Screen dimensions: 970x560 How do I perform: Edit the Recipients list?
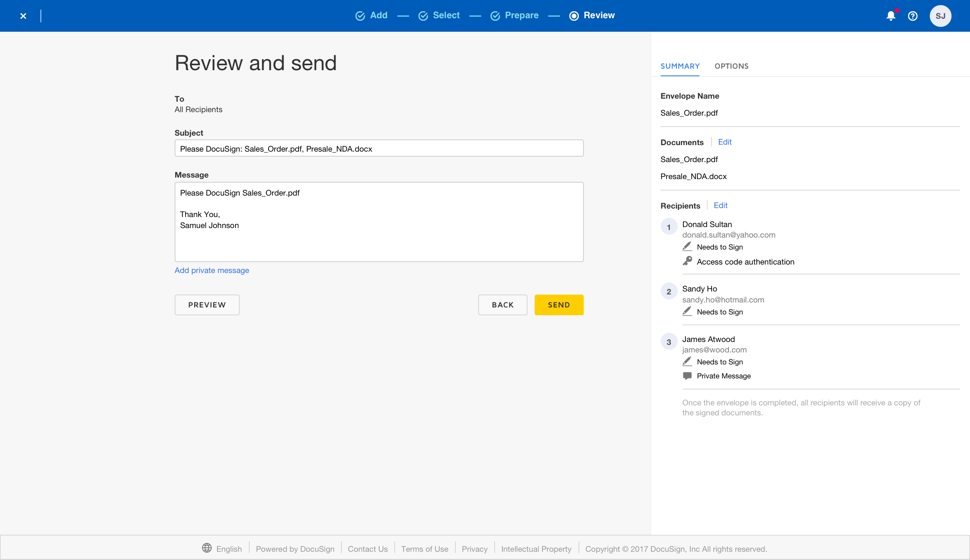(720, 205)
